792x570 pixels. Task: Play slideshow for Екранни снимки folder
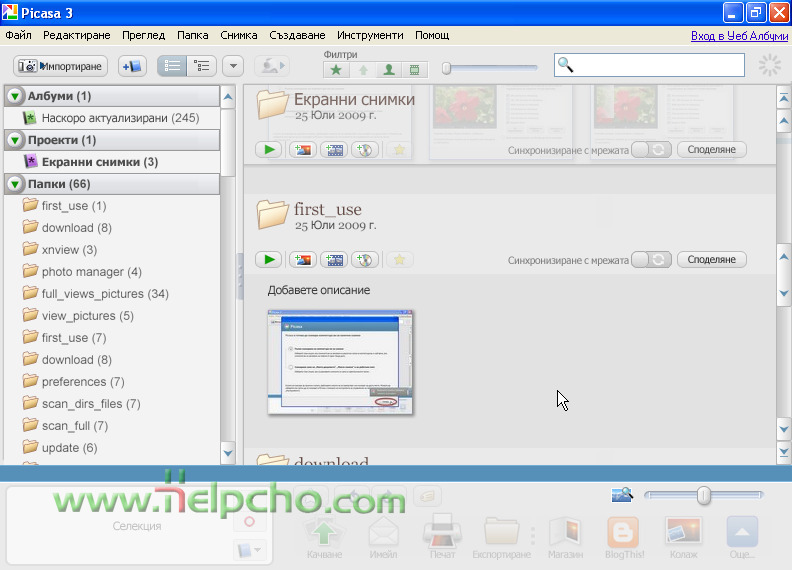click(269, 150)
